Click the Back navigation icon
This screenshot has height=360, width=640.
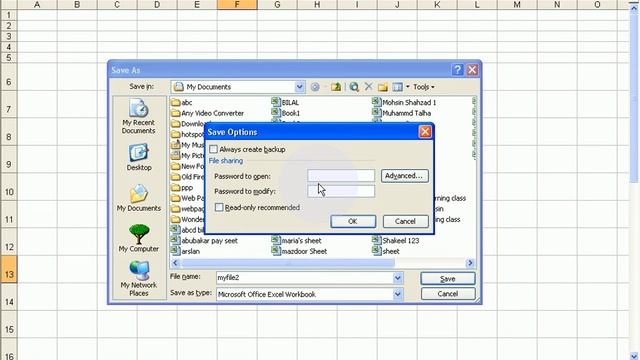(x=315, y=87)
